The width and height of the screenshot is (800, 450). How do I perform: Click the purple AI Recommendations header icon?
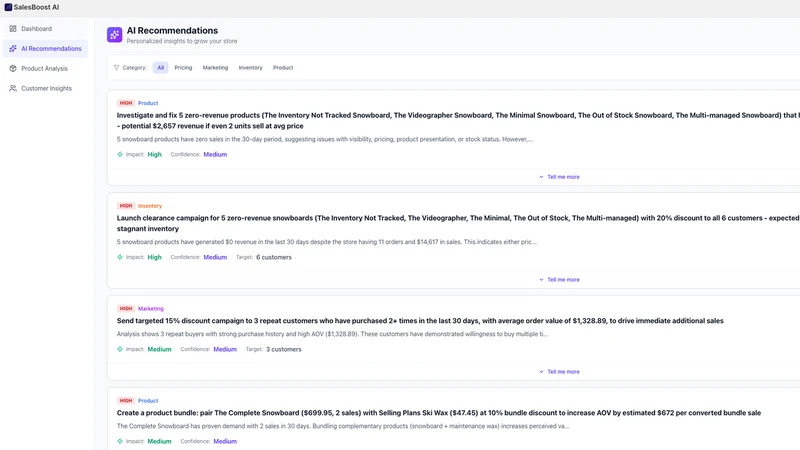pos(114,35)
